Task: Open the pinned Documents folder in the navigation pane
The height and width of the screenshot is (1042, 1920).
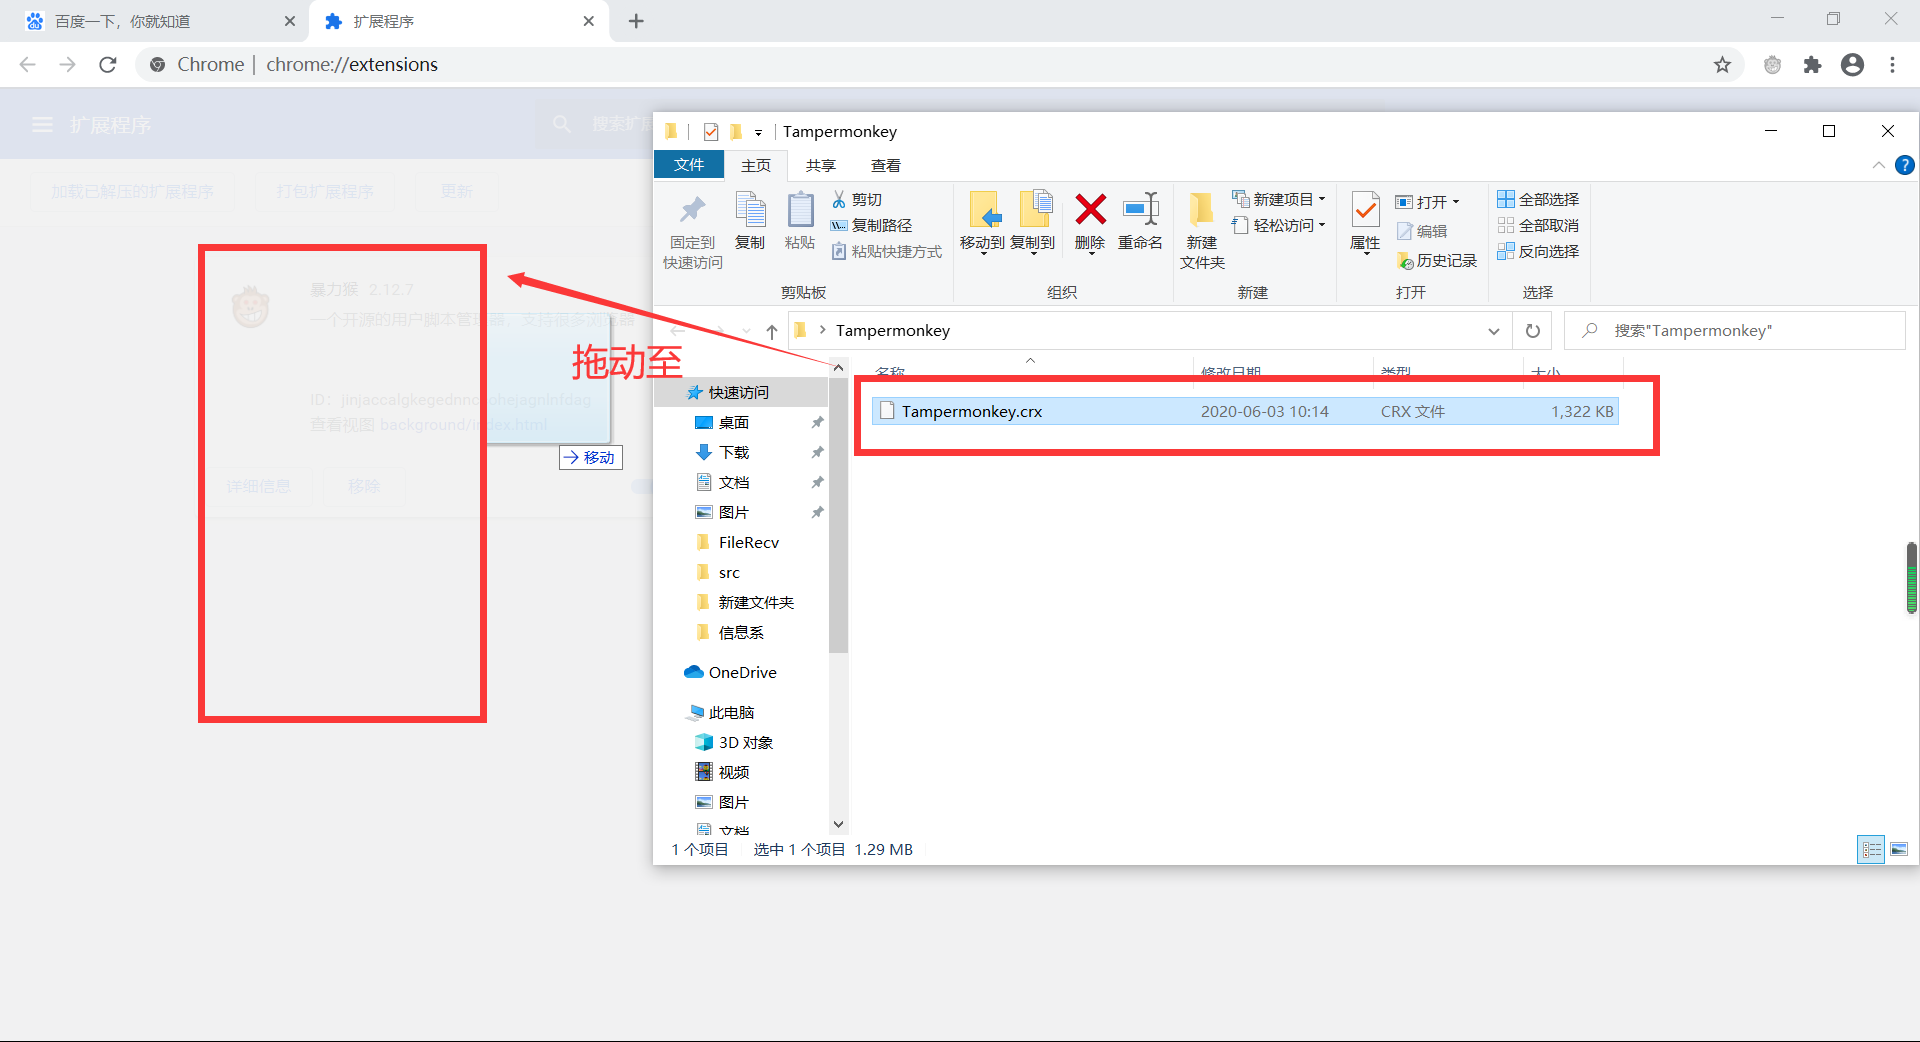Action: tap(734, 483)
